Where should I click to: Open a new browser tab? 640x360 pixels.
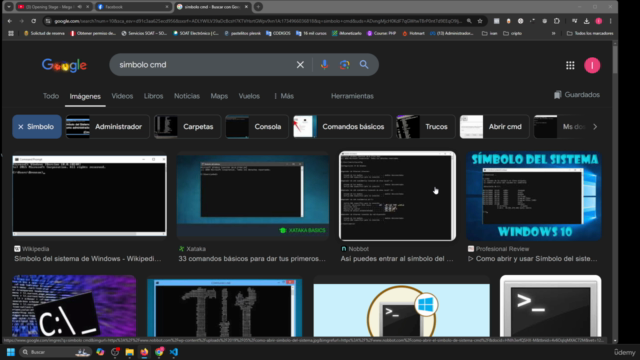[x=258, y=7]
